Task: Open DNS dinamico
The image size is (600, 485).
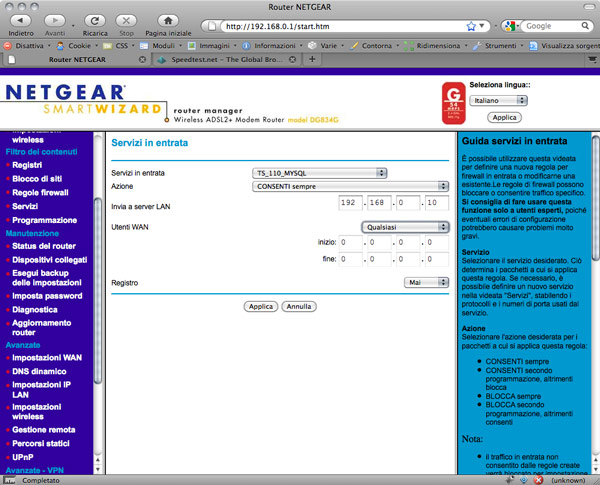Action: click(x=39, y=371)
